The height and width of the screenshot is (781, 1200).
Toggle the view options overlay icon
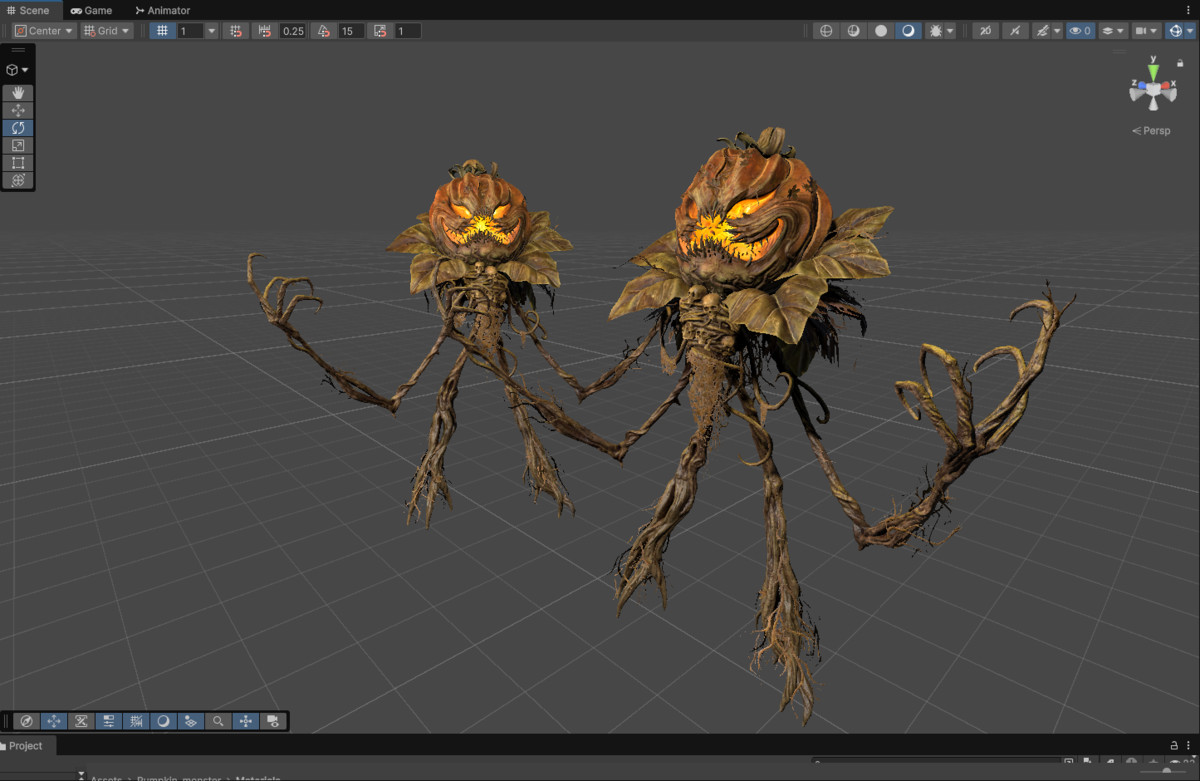(x=191, y=721)
